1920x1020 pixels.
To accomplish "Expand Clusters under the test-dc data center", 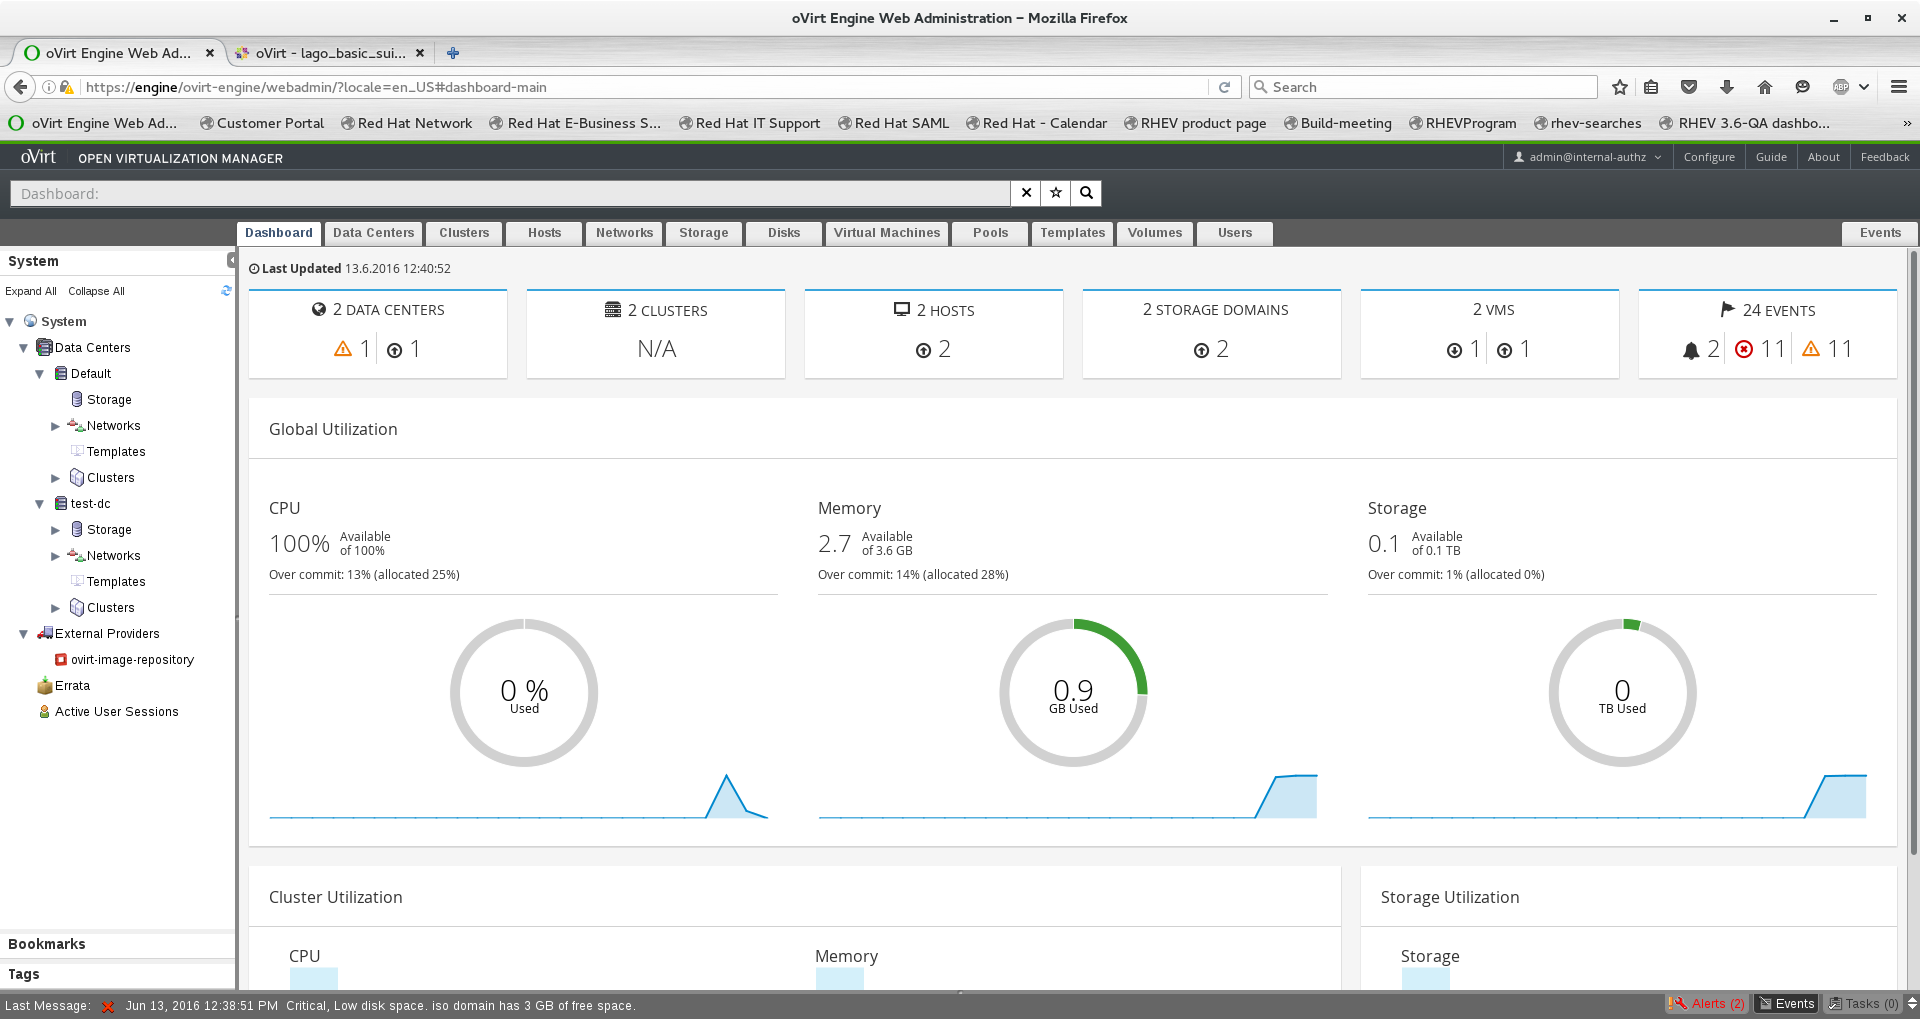I will 56,608.
